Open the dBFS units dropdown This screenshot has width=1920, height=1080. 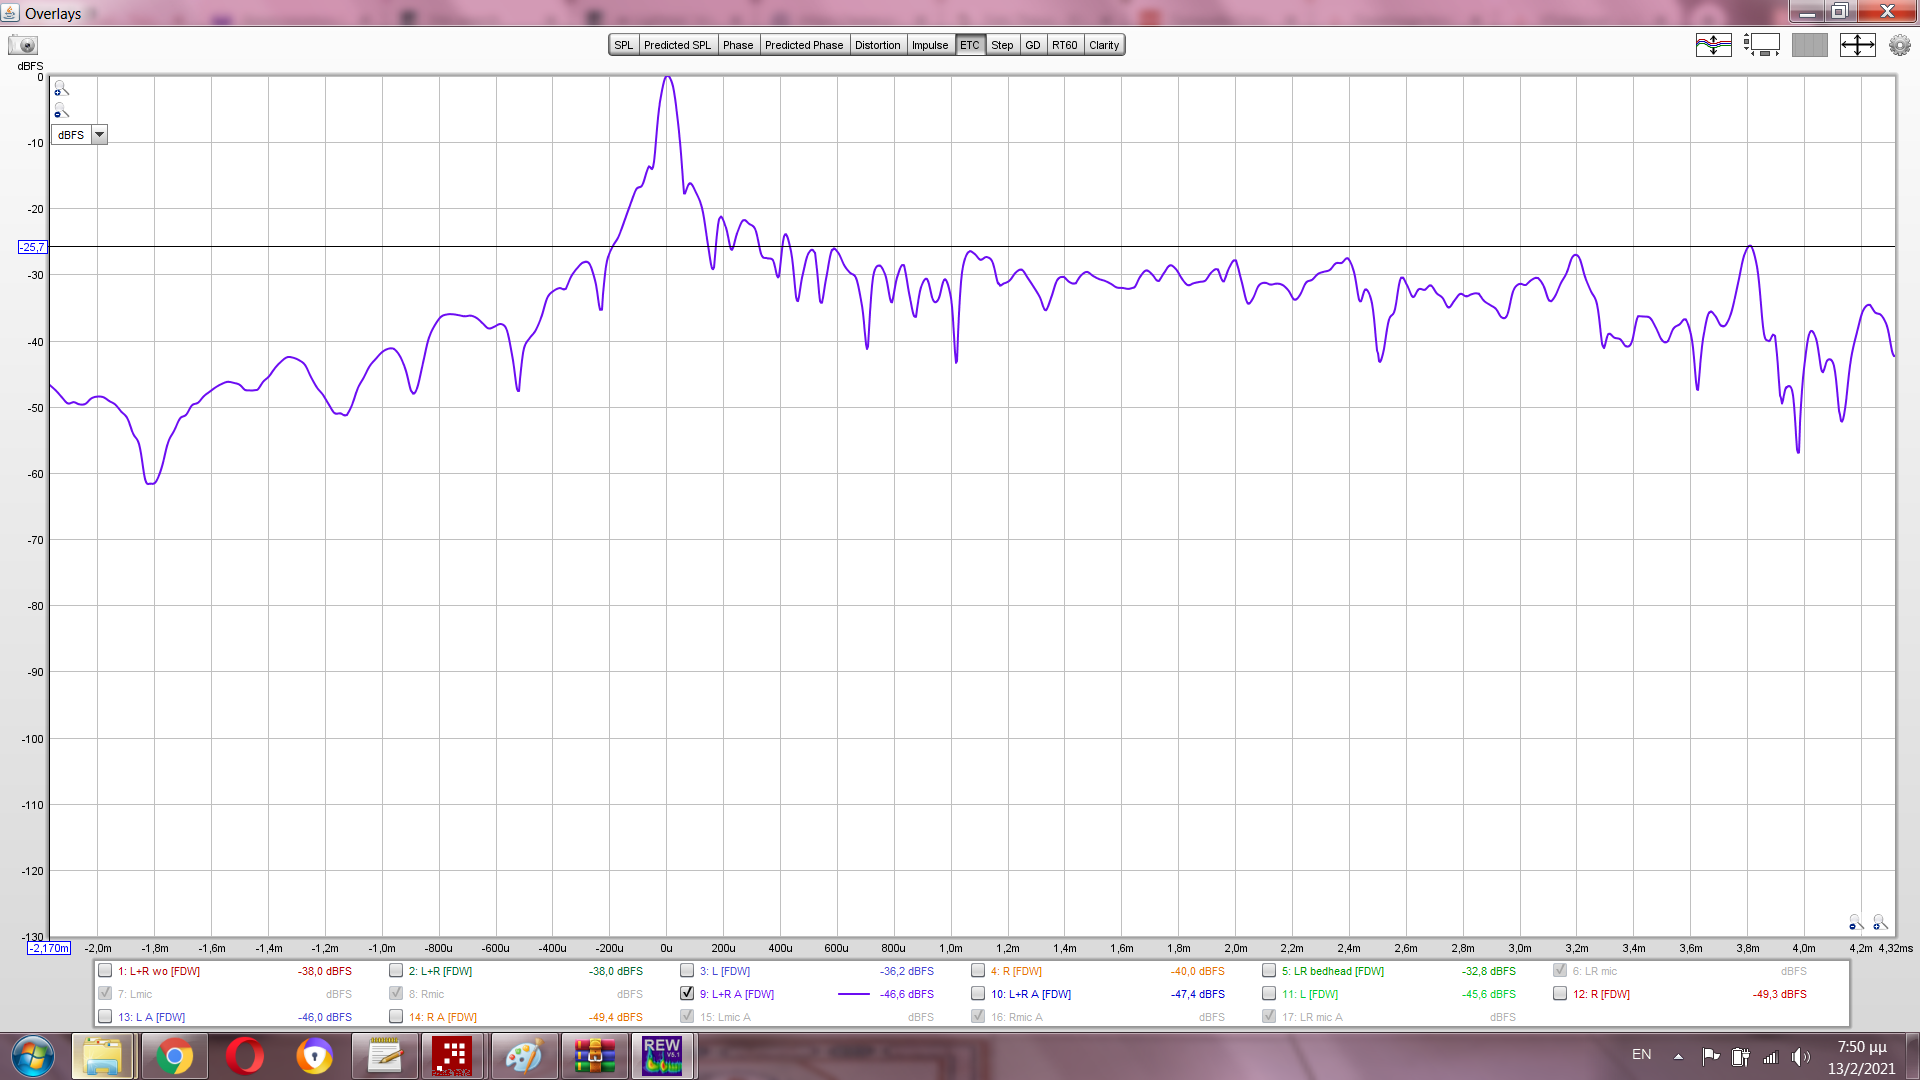[x=99, y=135]
